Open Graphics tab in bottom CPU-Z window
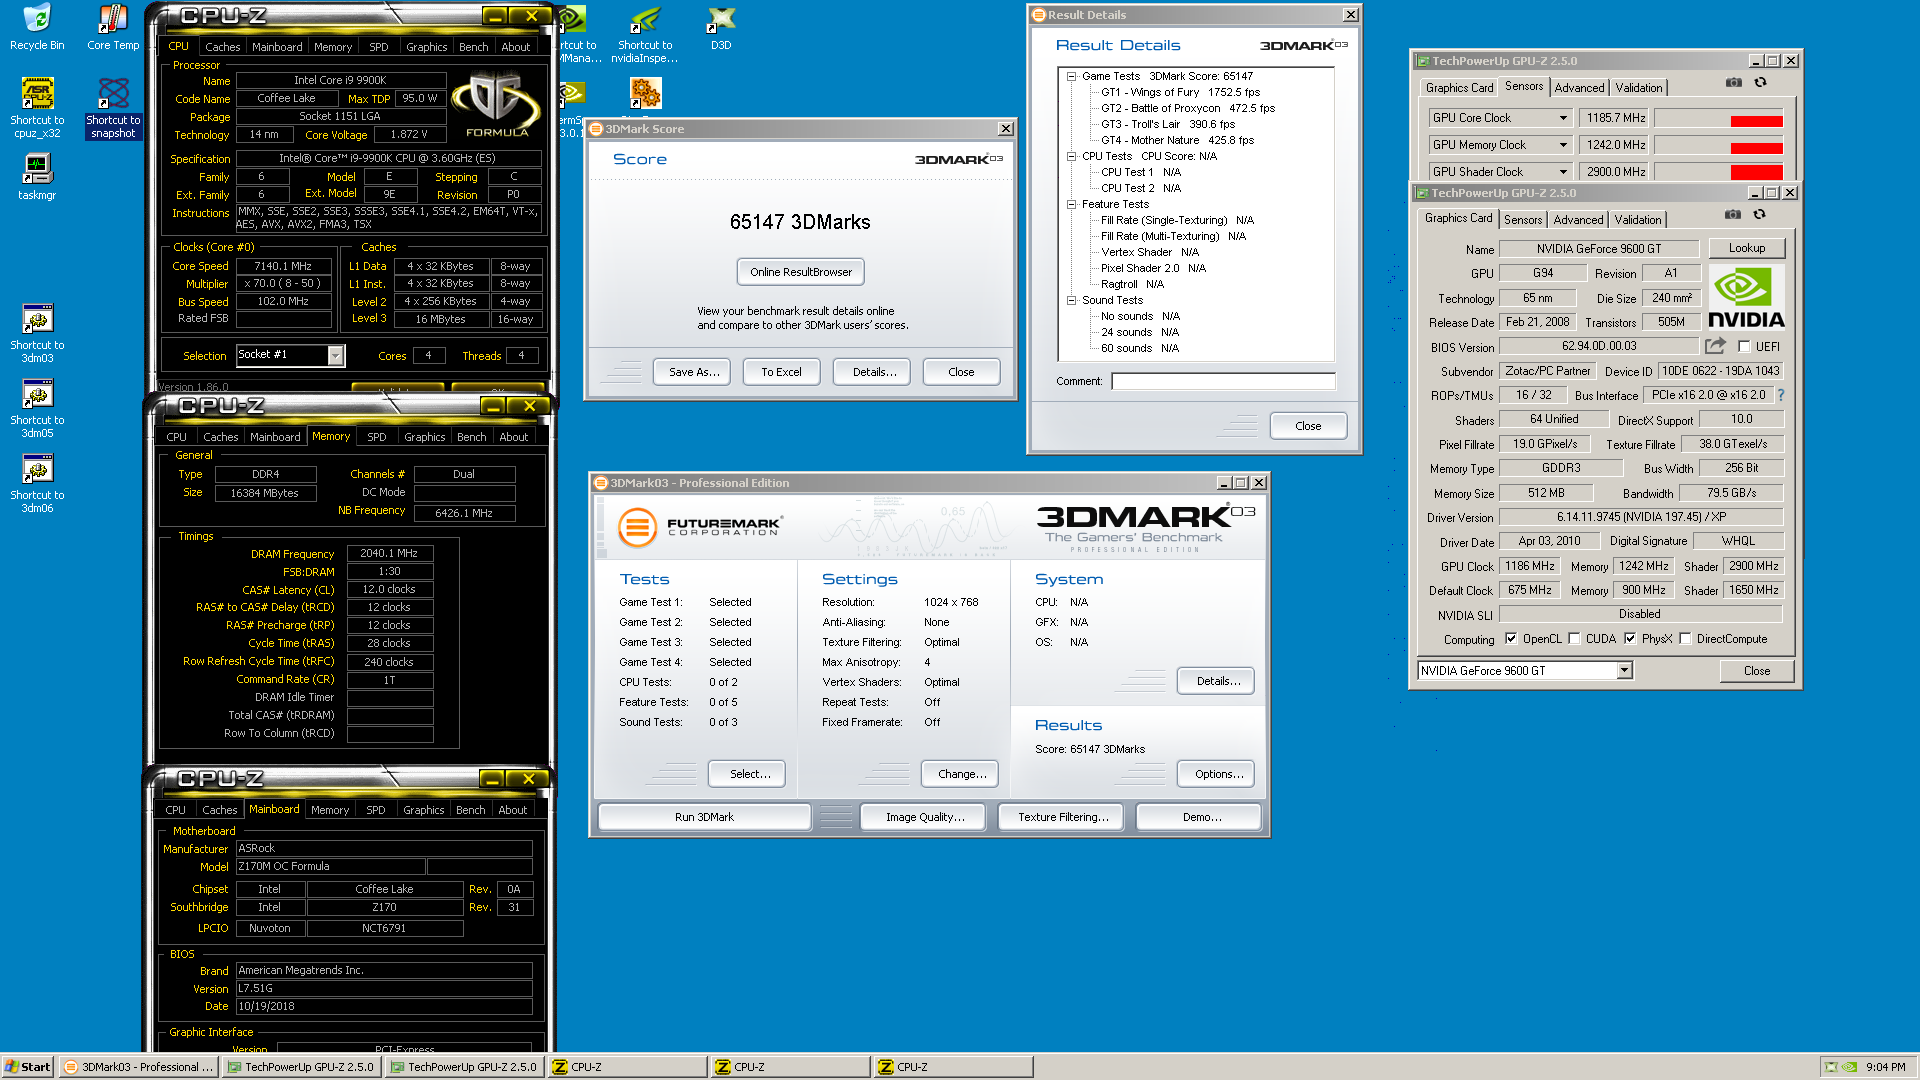This screenshot has width=1920, height=1080. [x=424, y=810]
